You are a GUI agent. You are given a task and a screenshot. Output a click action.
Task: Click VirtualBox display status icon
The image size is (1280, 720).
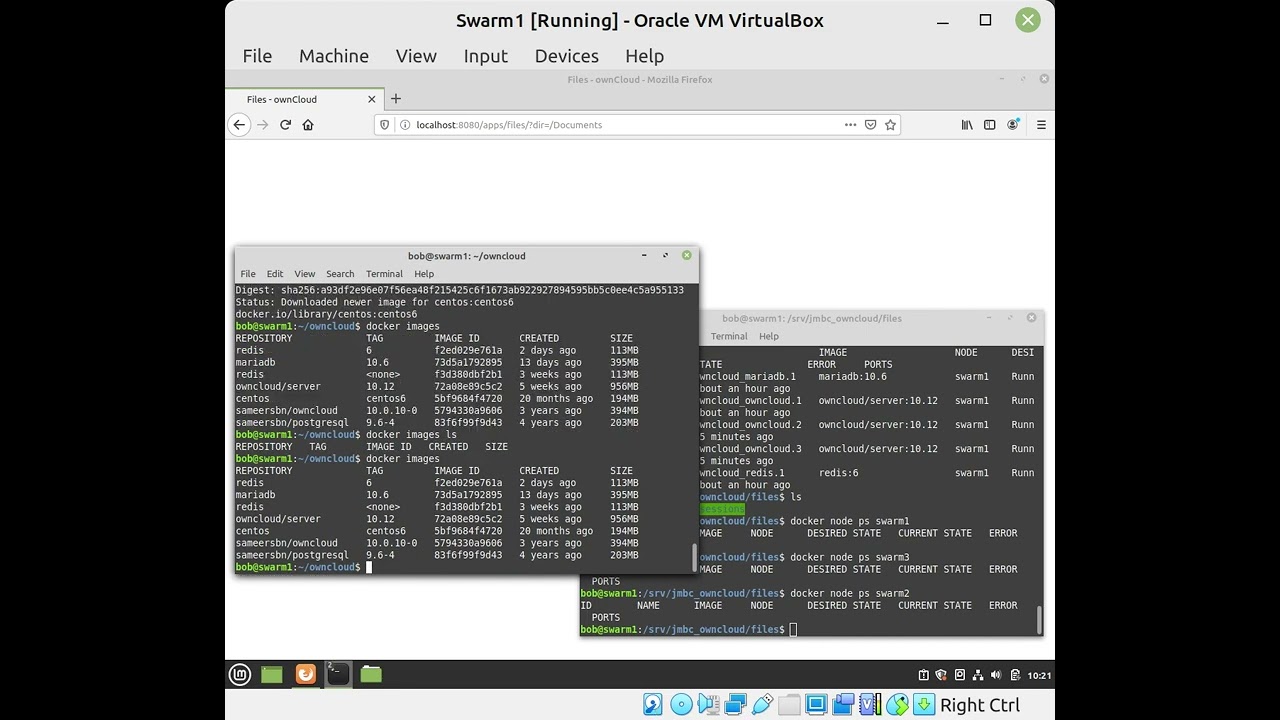coord(816,705)
